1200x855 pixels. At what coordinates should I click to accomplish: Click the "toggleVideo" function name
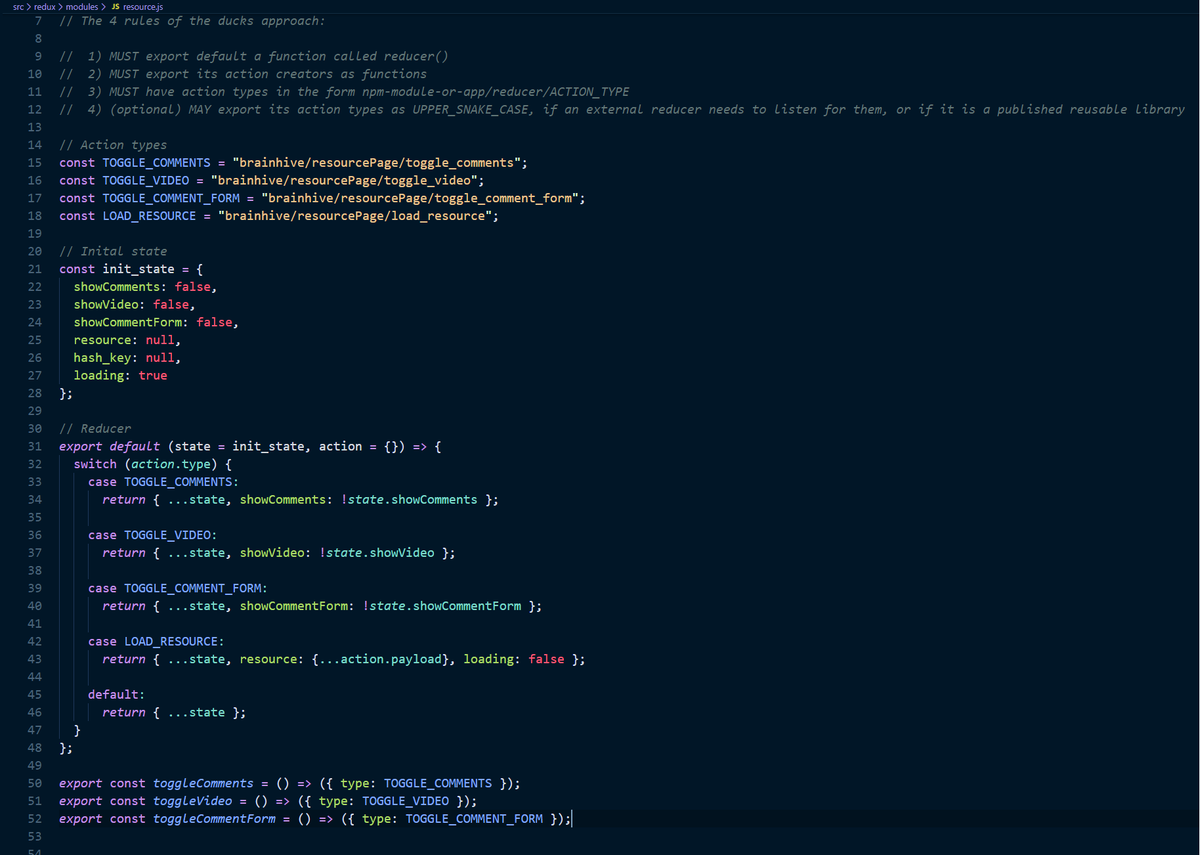point(193,801)
